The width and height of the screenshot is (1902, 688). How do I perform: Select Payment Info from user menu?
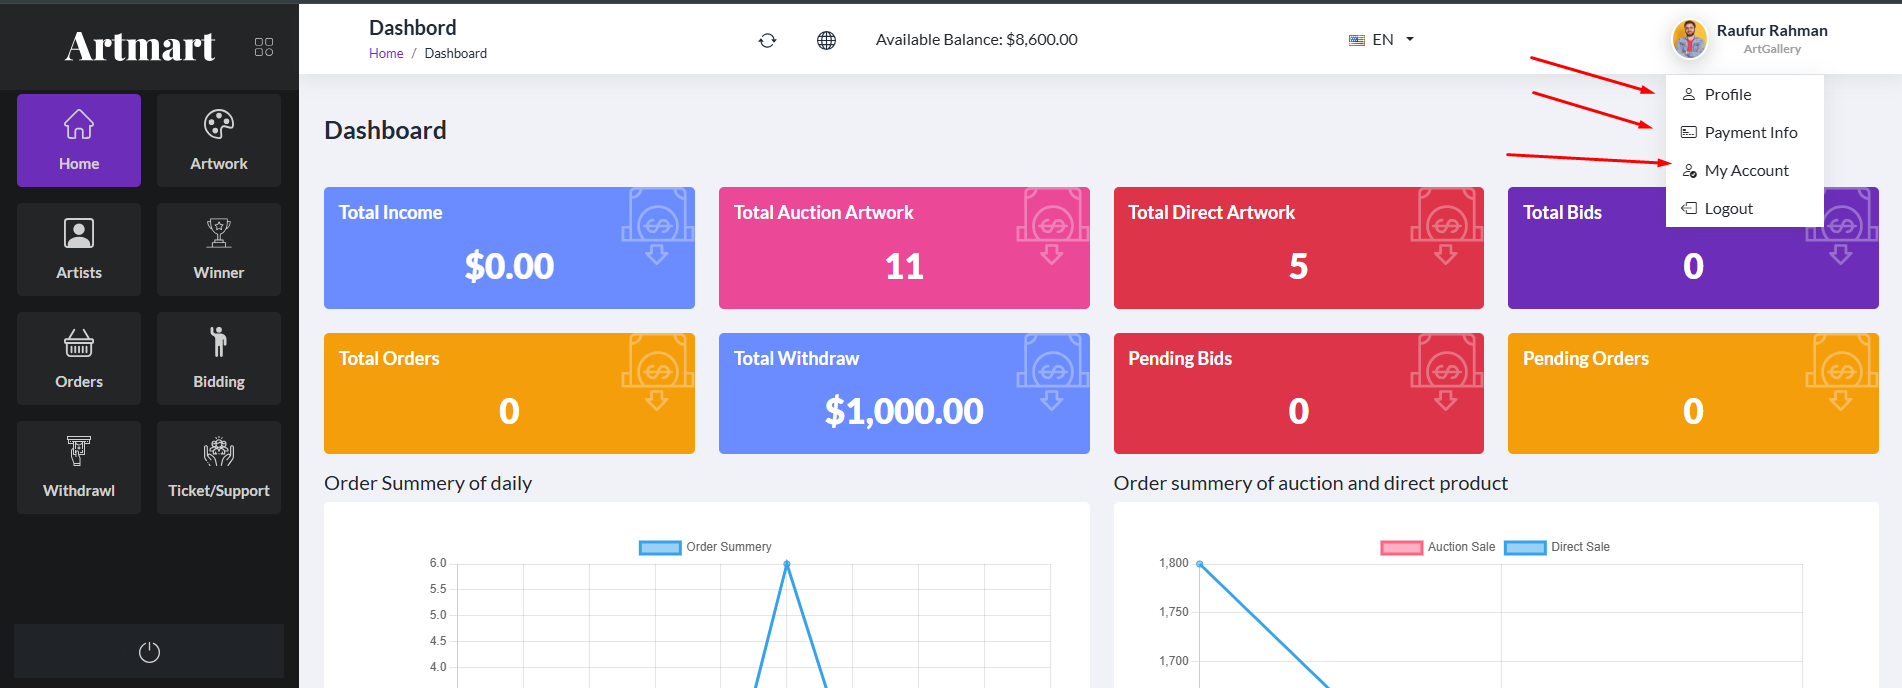1750,133
